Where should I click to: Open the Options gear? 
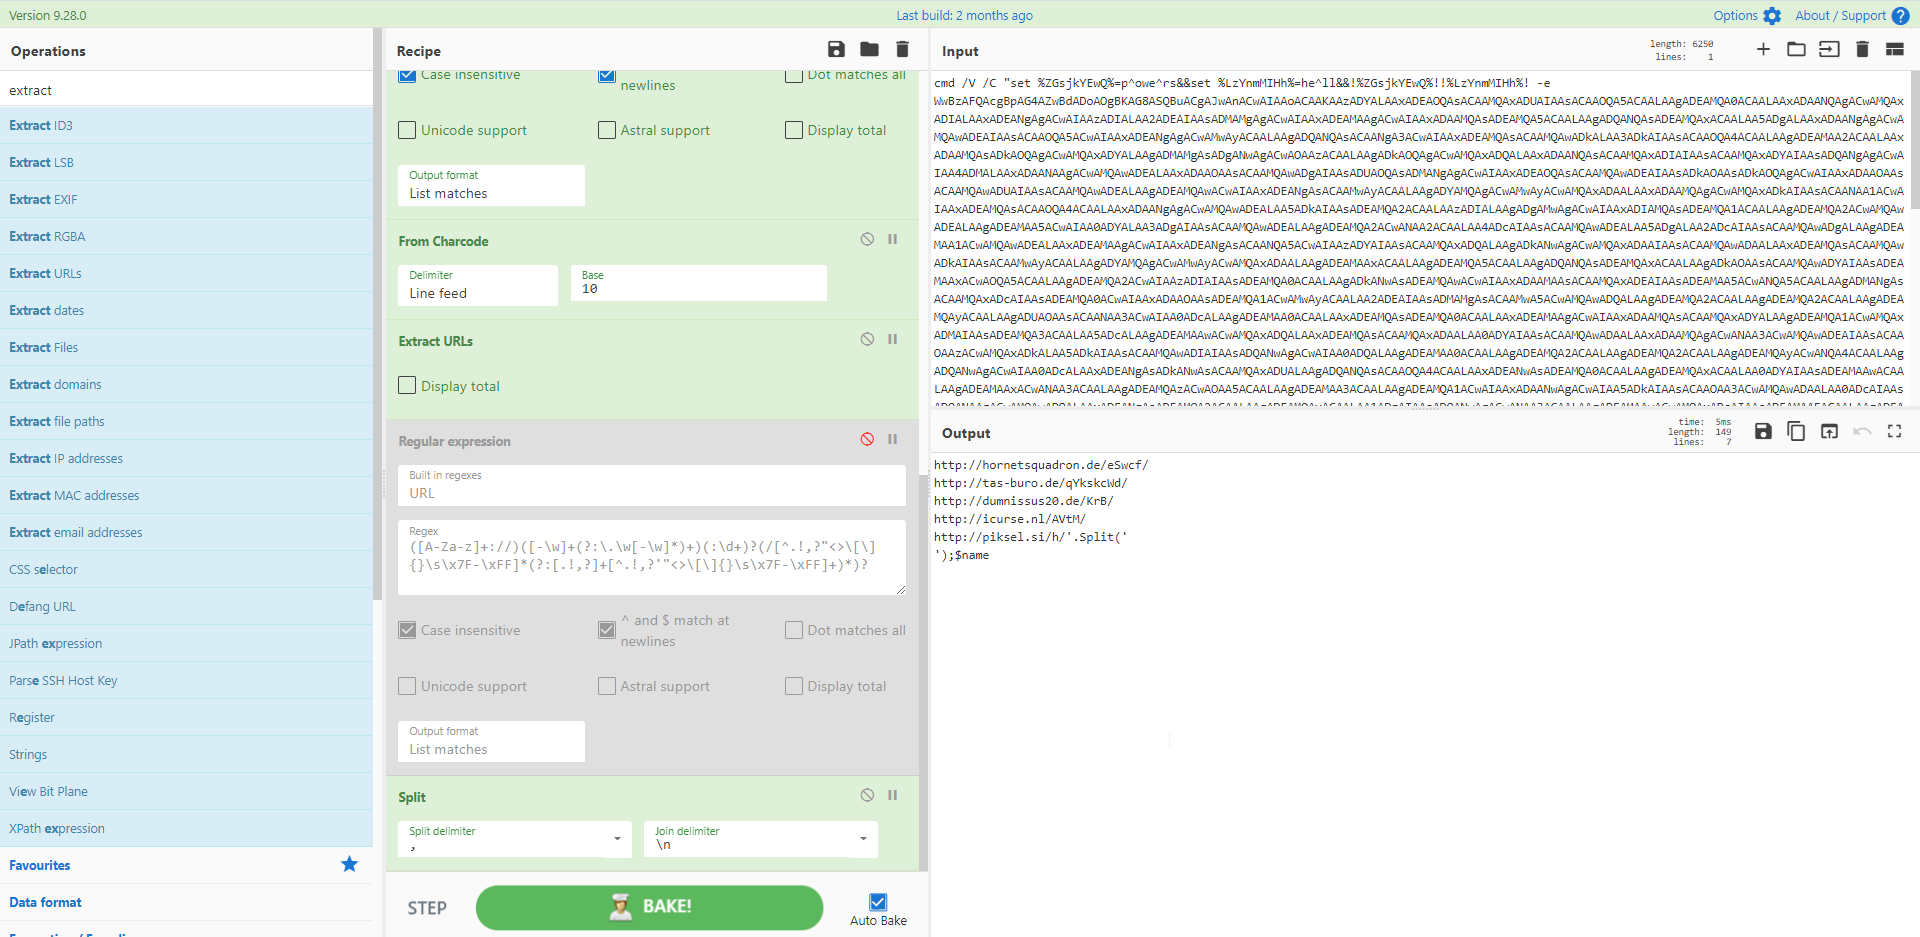point(1772,16)
